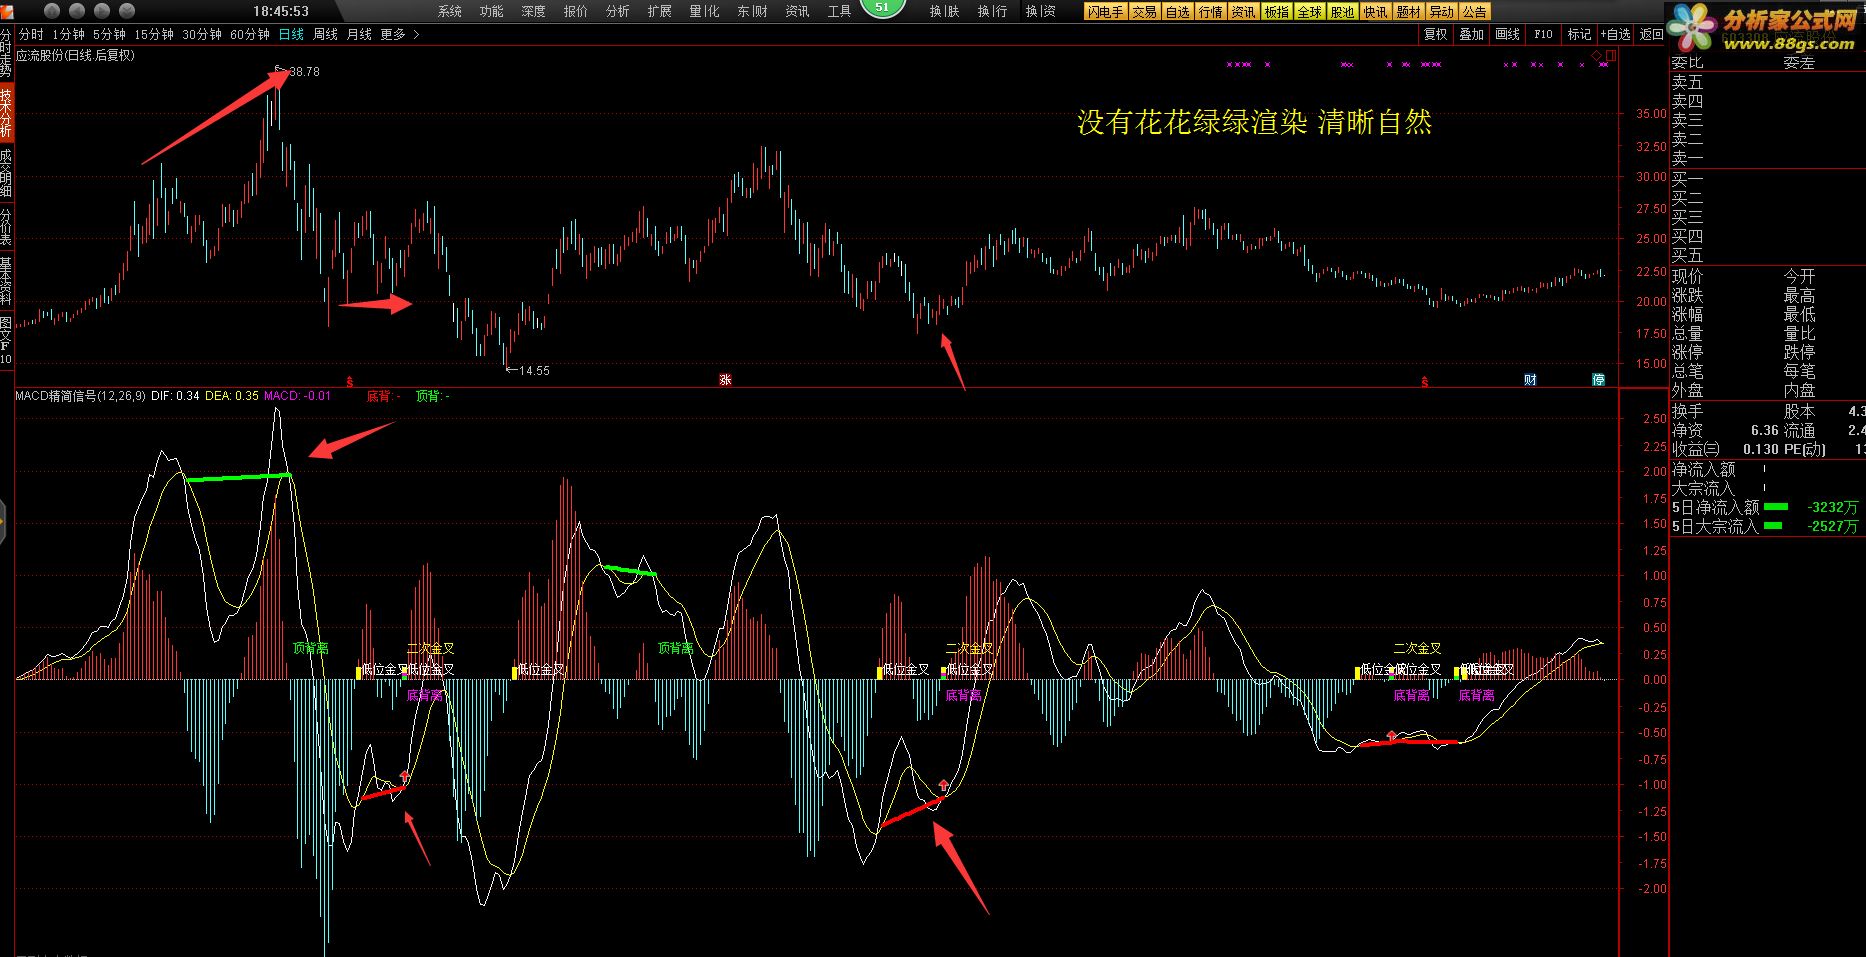Open 分价表 side tab
1866x957 pixels.
[6, 227]
